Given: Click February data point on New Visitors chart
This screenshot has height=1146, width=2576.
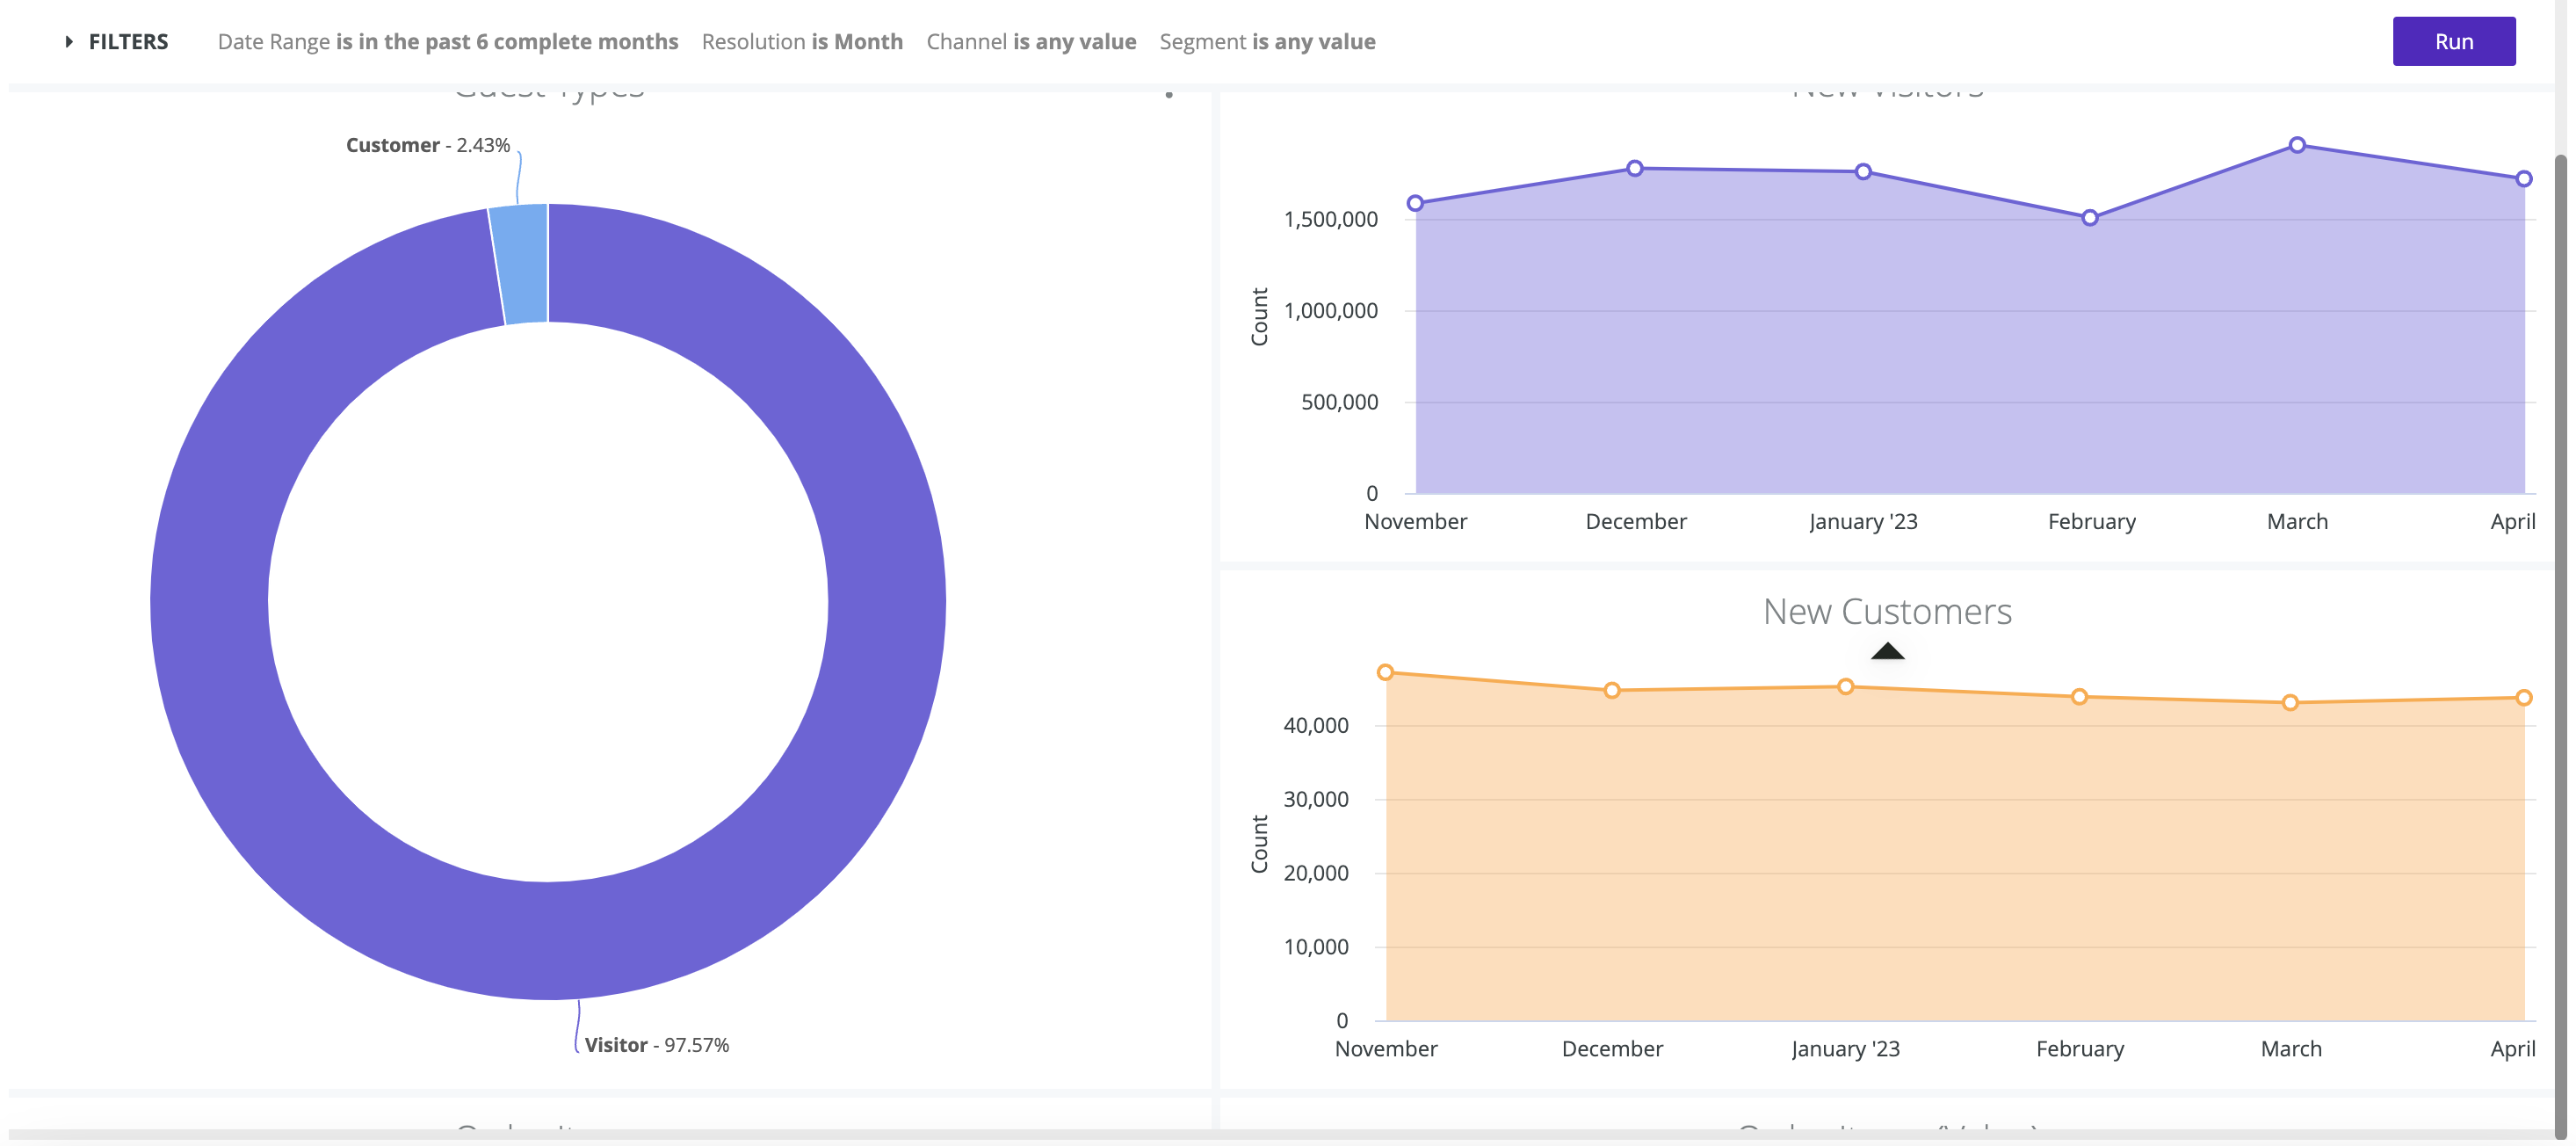Looking at the screenshot, I should (x=2089, y=217).
